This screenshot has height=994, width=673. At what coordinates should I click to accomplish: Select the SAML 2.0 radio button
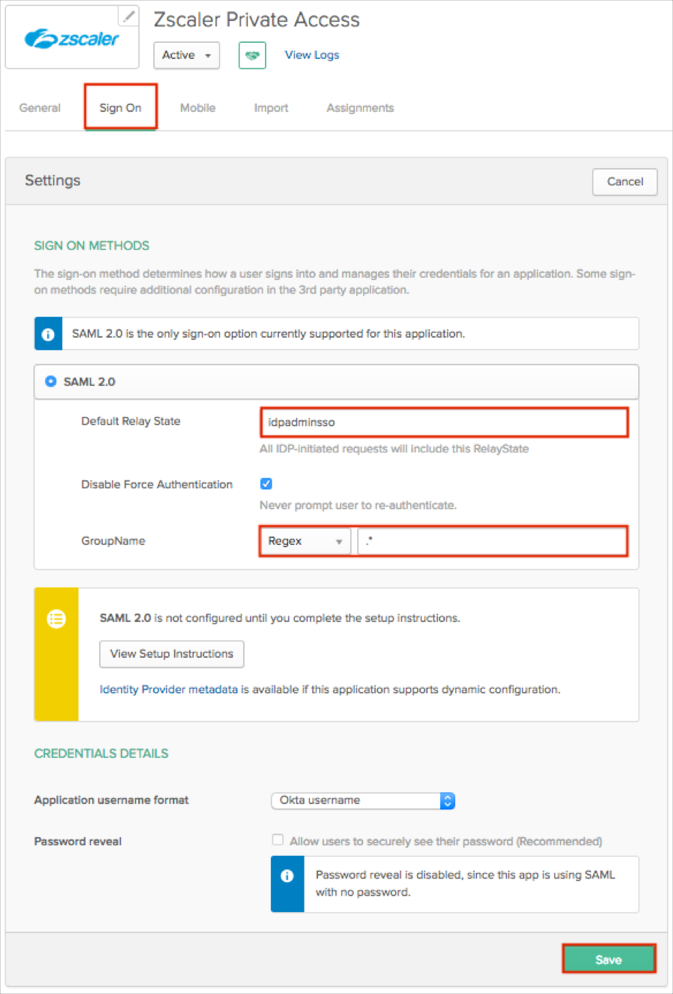click(51, 382)
